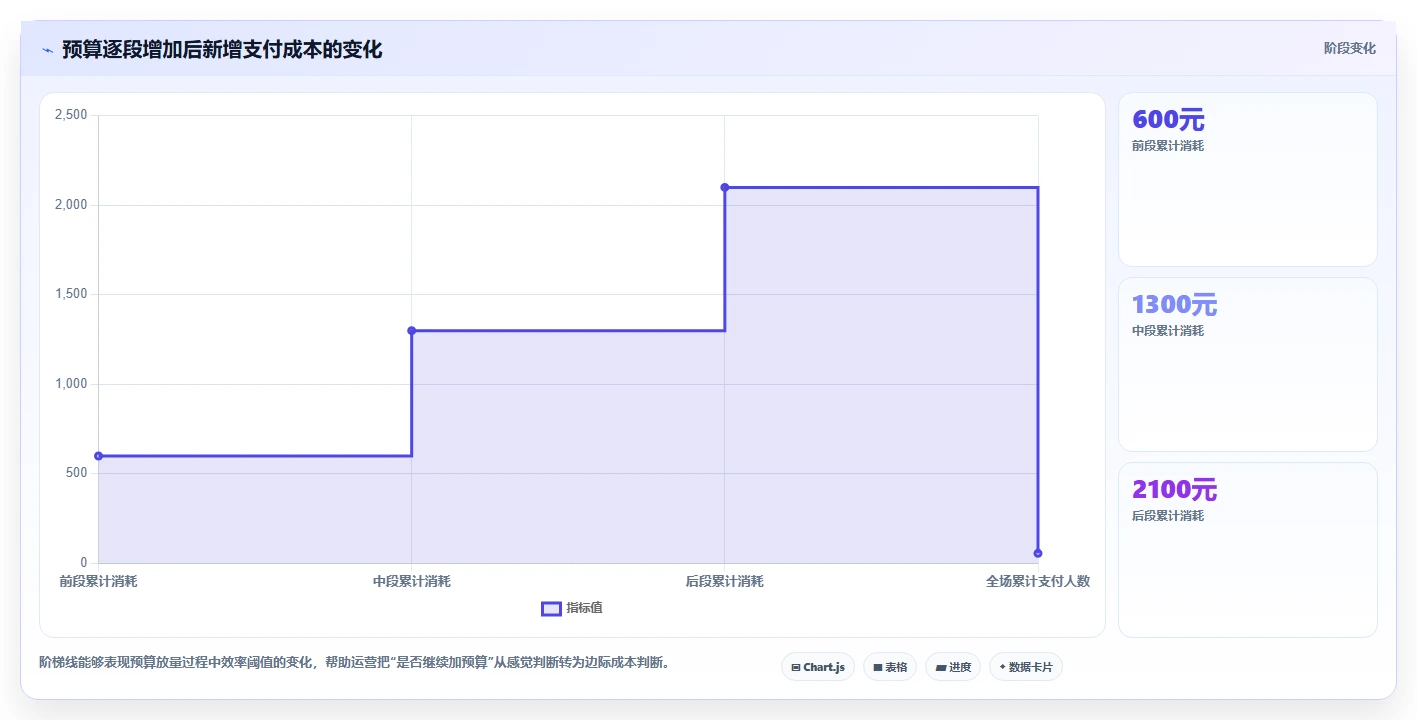1417x720 pixels.
Task: Click the chart title 预算逐段增加后新增支付成本的变化
Action: click(x=222, y=49)
